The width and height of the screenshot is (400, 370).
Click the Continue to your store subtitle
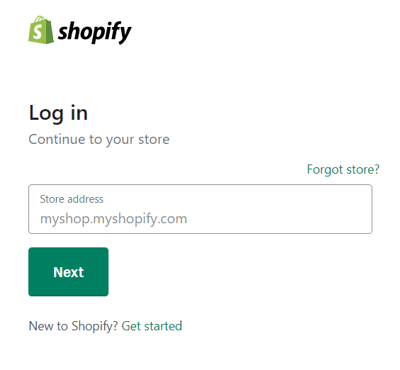[99, 139]
